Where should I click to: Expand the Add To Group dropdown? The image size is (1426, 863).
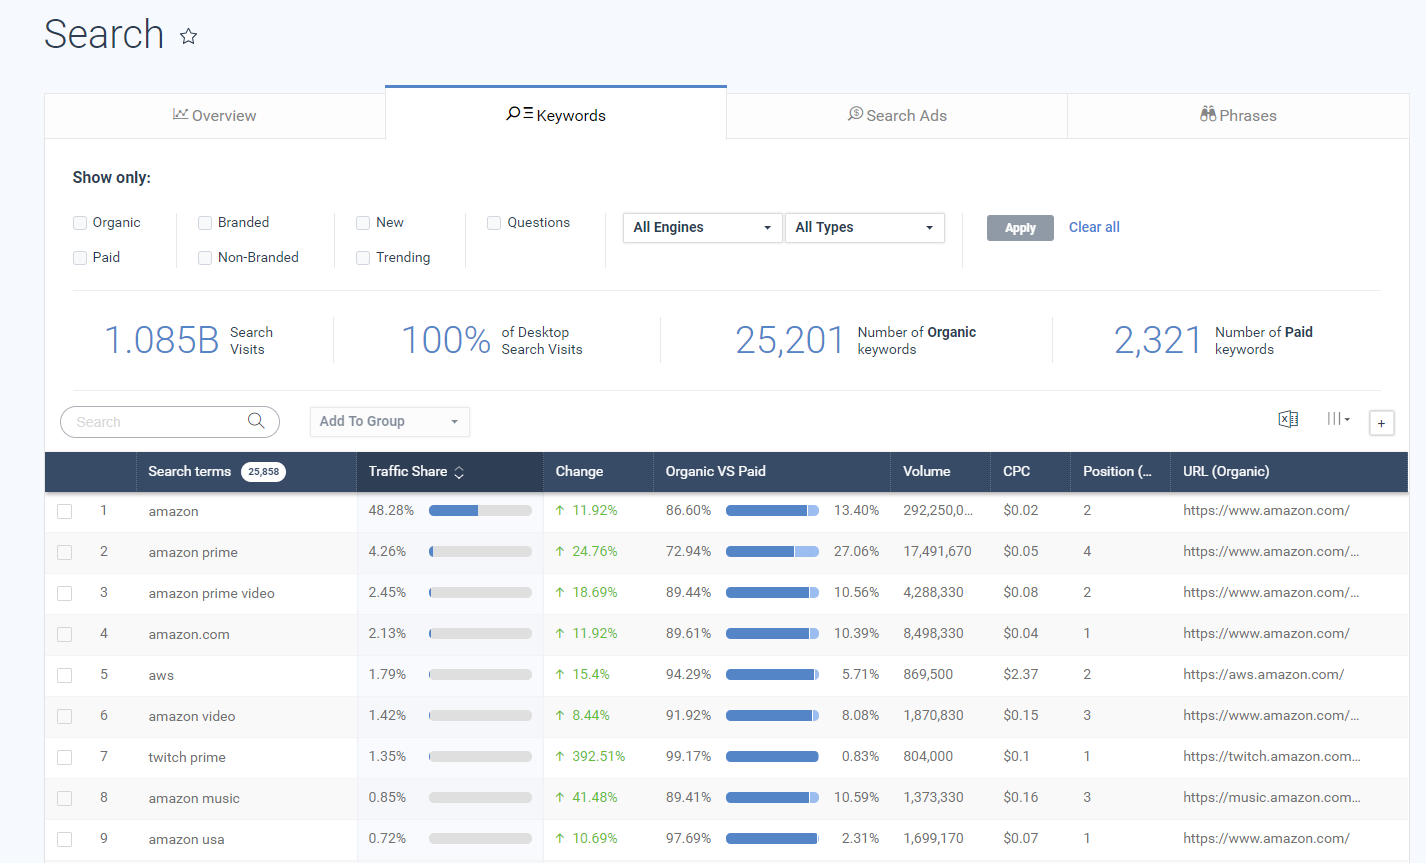[390, 422]
